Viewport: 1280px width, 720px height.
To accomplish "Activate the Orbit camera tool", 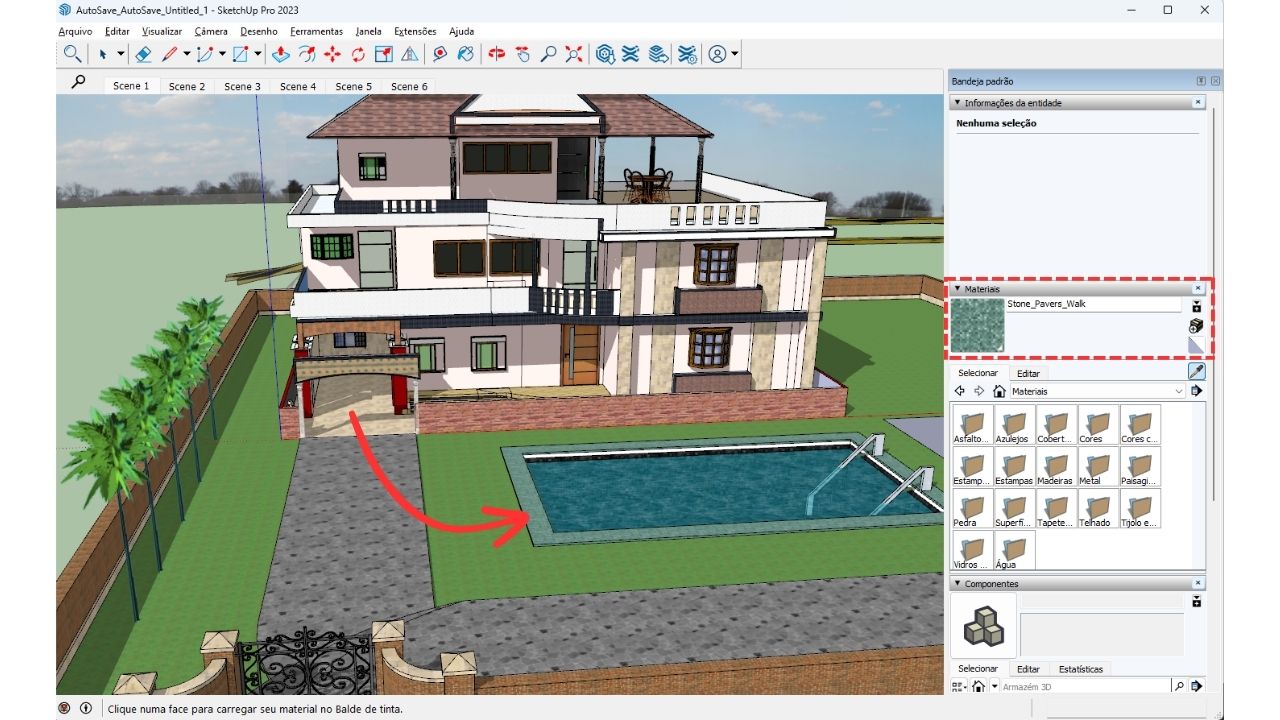I will (497, 54).
